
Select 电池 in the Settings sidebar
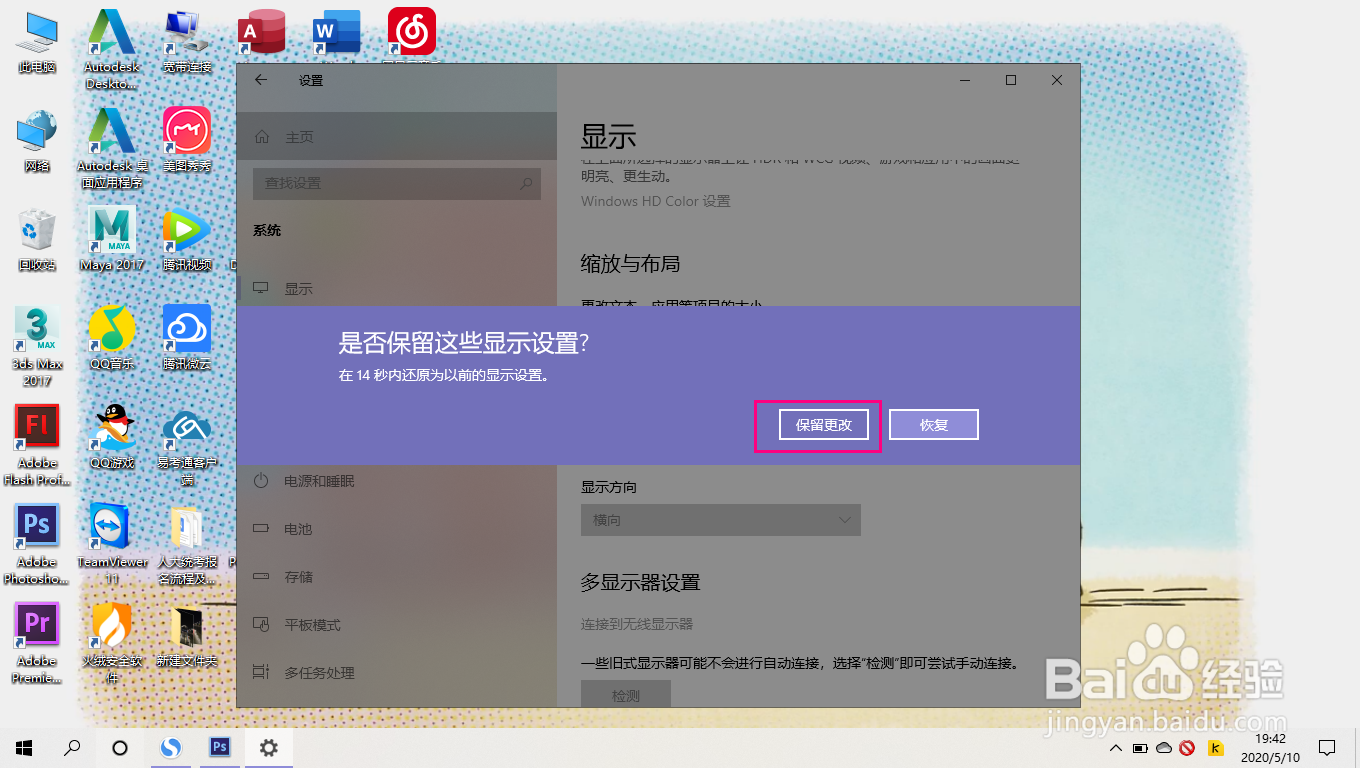(300, 528)
